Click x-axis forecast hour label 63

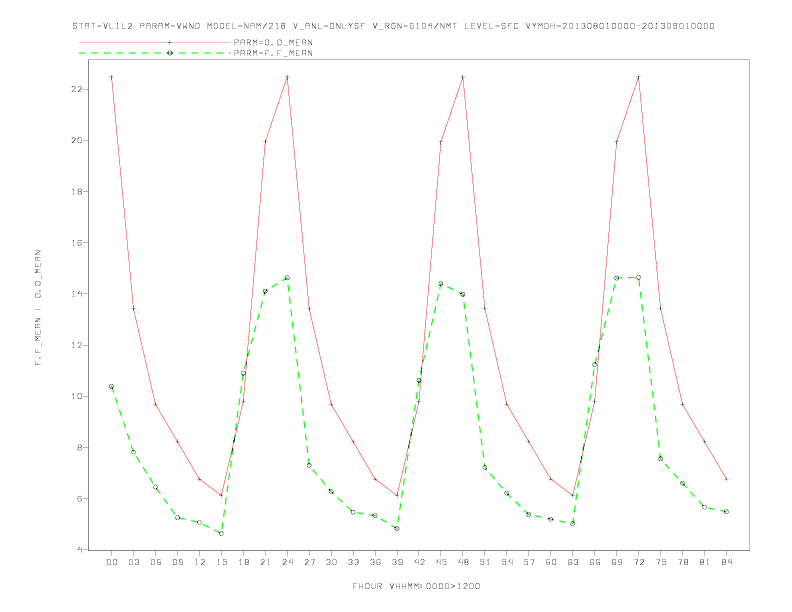coord(573,562)
